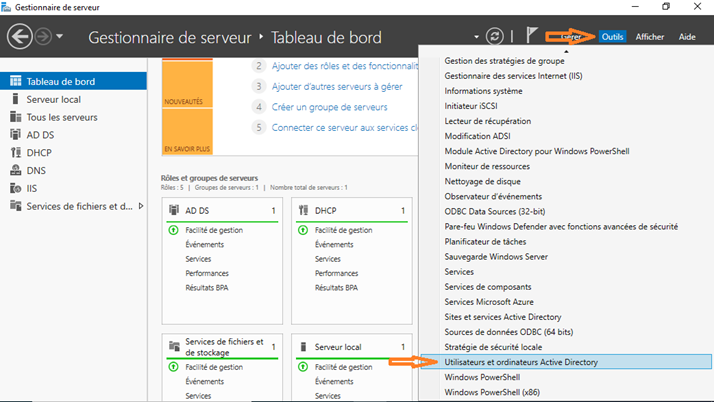
Task: Click the forward navigation arrow
Action: (44, 36)
